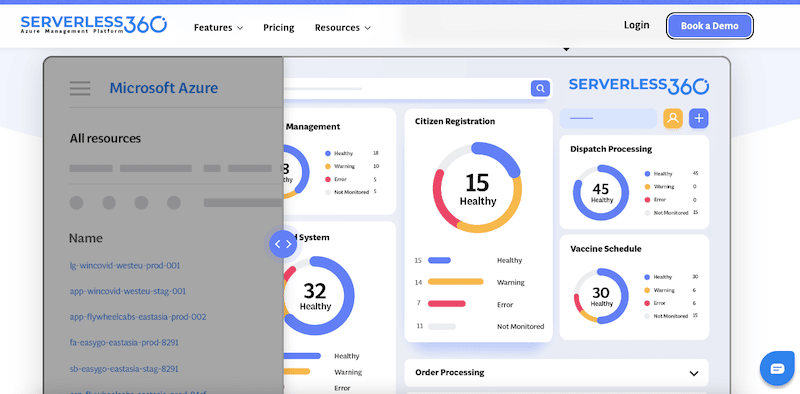Viewport: 800px width, 394px height.
Task: Open resource lg-wincovid-westeu-prod-001
Action: 124,265
